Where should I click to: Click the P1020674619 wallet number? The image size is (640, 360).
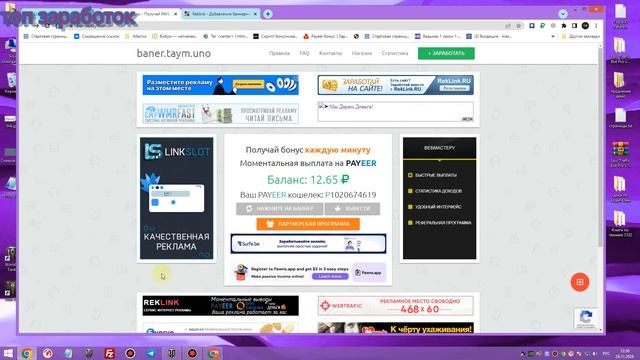(x=351, y=195)
